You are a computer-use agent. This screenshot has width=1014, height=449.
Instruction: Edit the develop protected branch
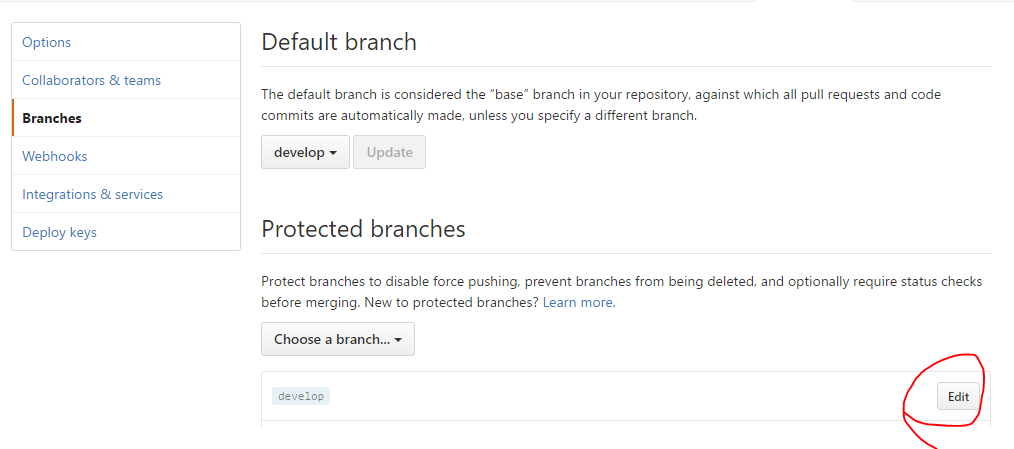click(x=958, y=396)
